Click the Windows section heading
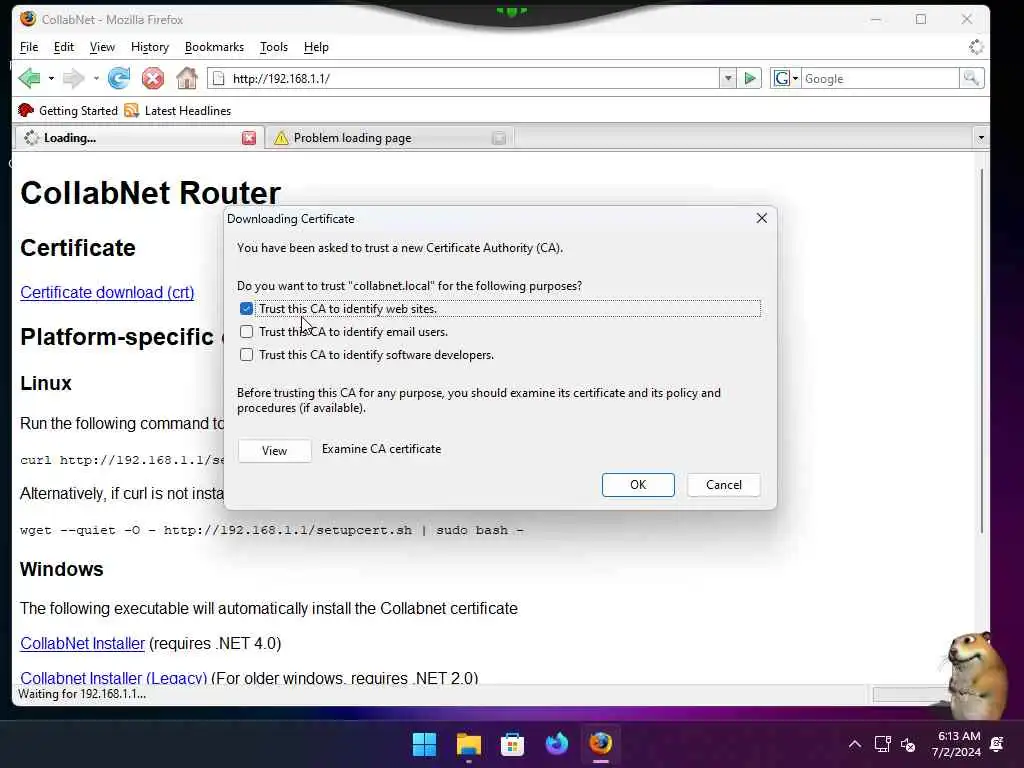The height and width of the screenshot is (768, 1024). pyautogui.click(x=62, y=569)
